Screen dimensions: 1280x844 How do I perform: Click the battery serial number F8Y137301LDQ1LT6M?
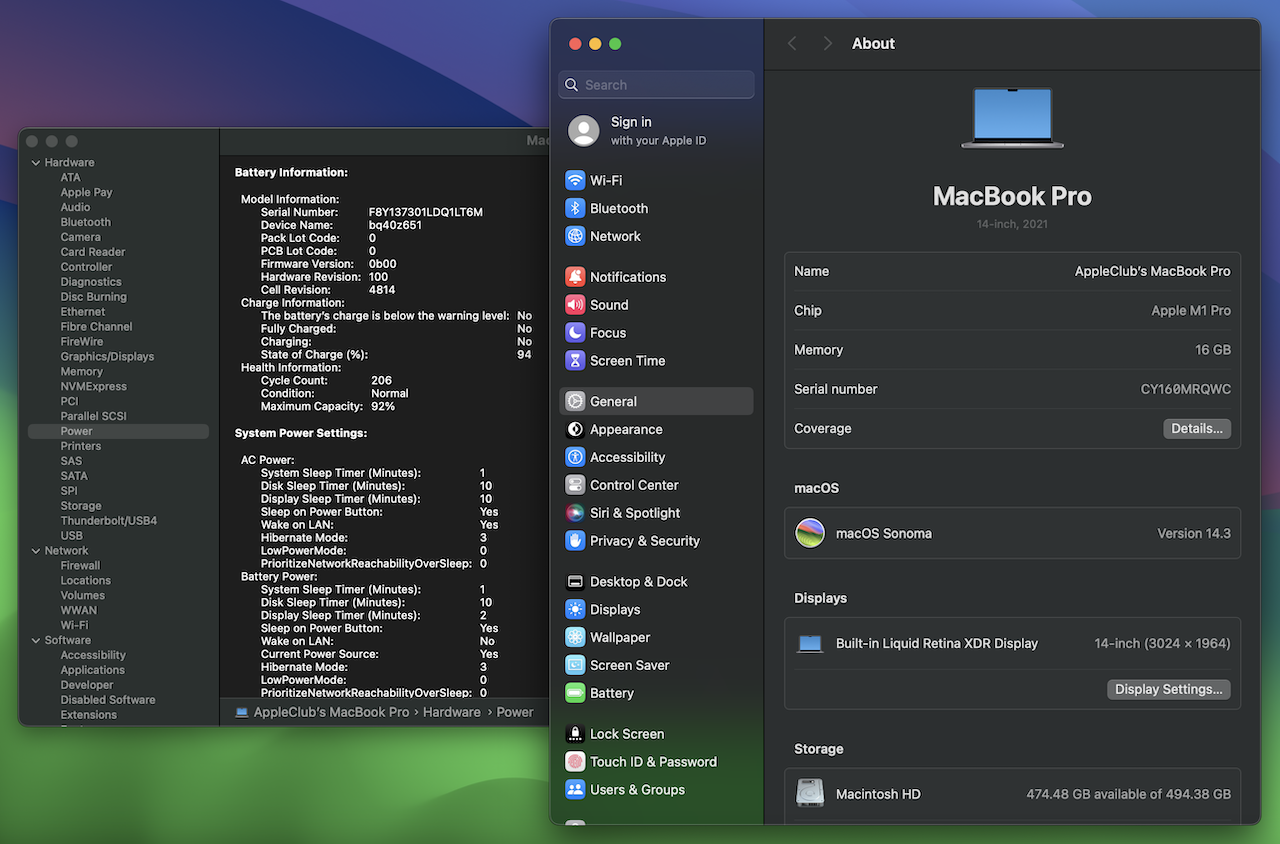425,212
